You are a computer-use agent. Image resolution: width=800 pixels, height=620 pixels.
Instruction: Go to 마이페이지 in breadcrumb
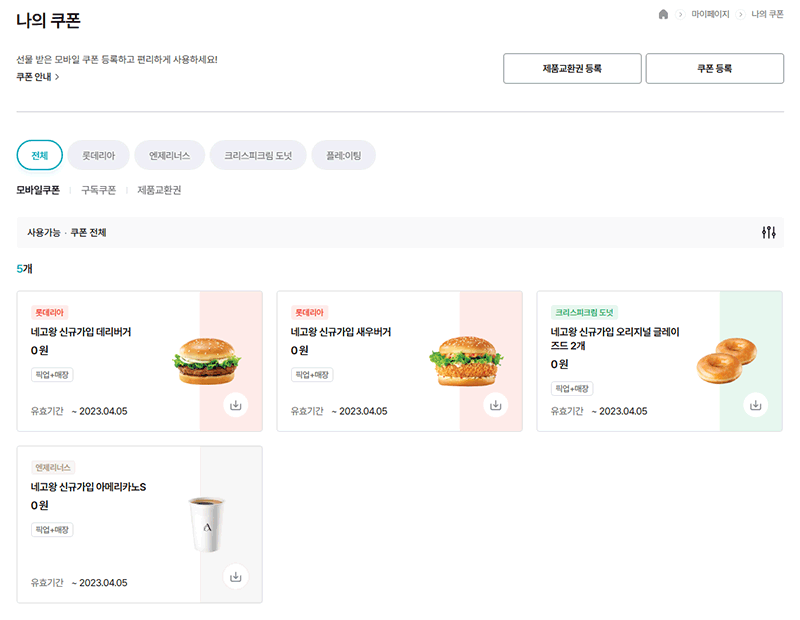pyautogui.click(x=710, y=14)
